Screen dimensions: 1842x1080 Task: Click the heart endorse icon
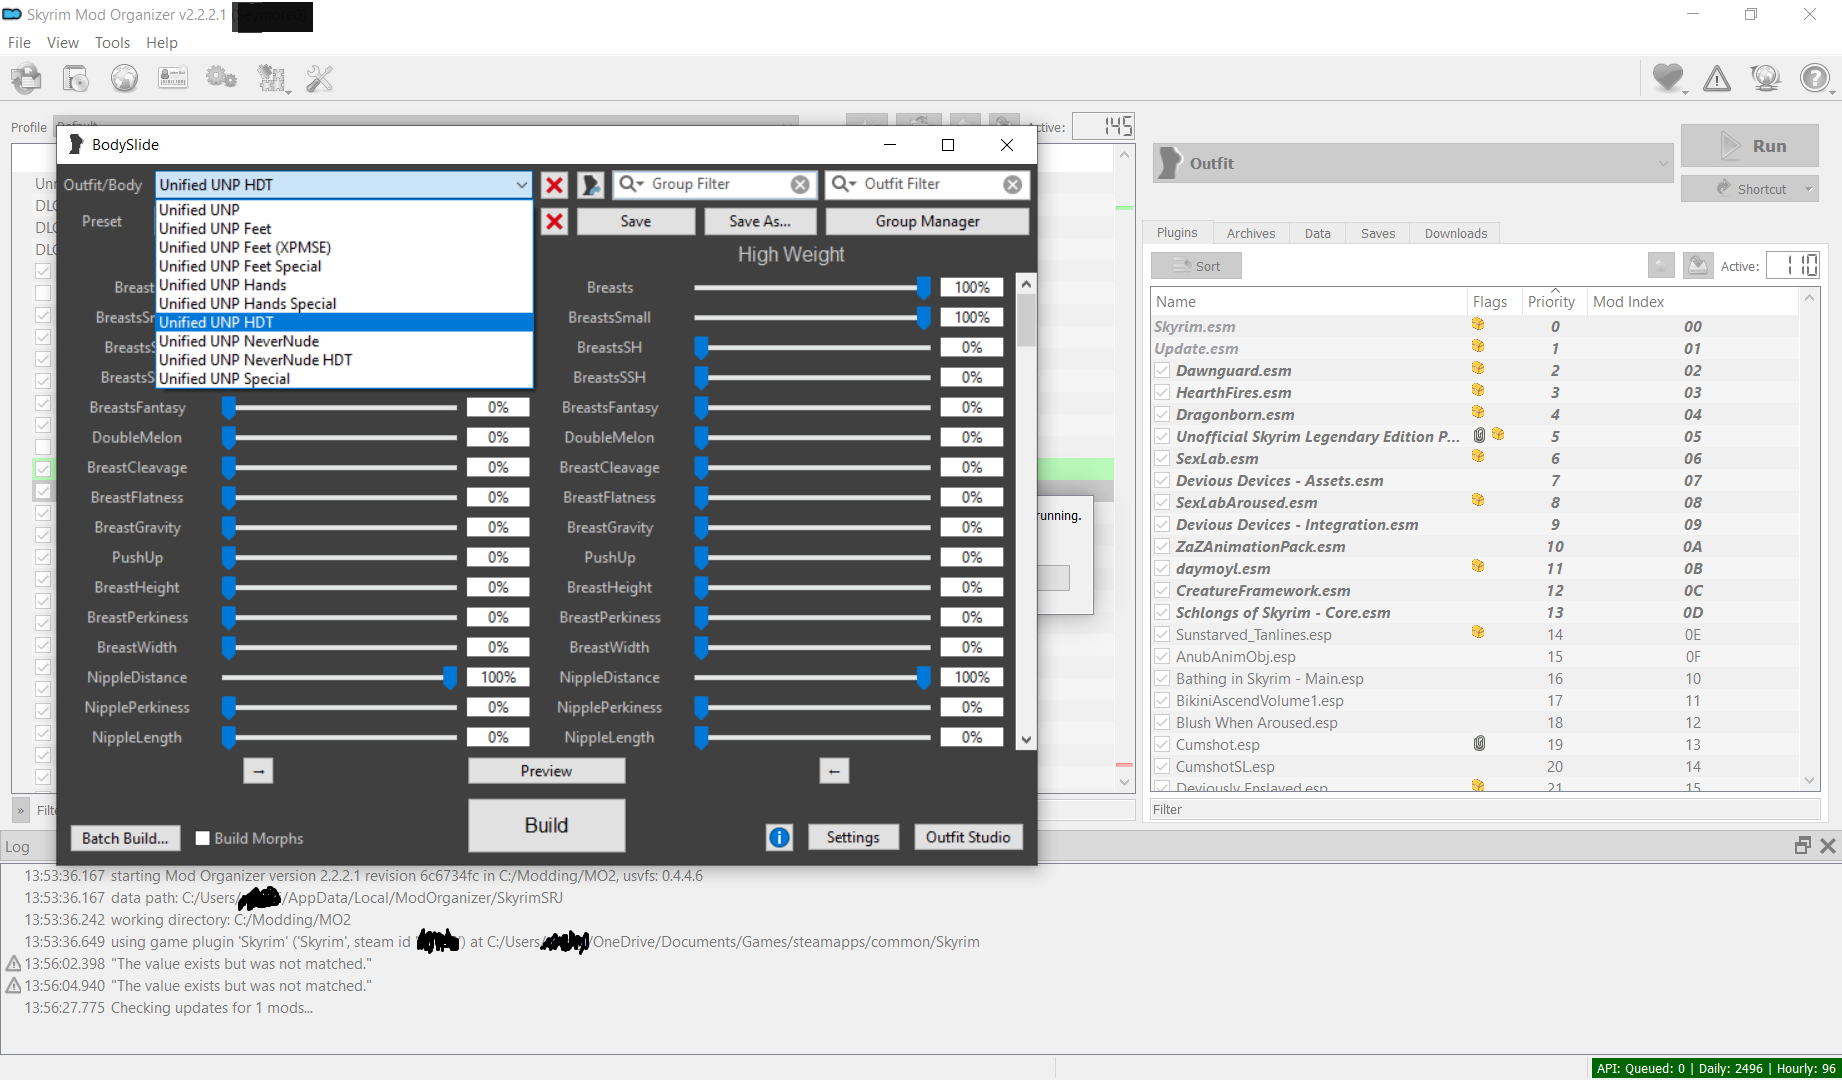(x=1668, y=77)
